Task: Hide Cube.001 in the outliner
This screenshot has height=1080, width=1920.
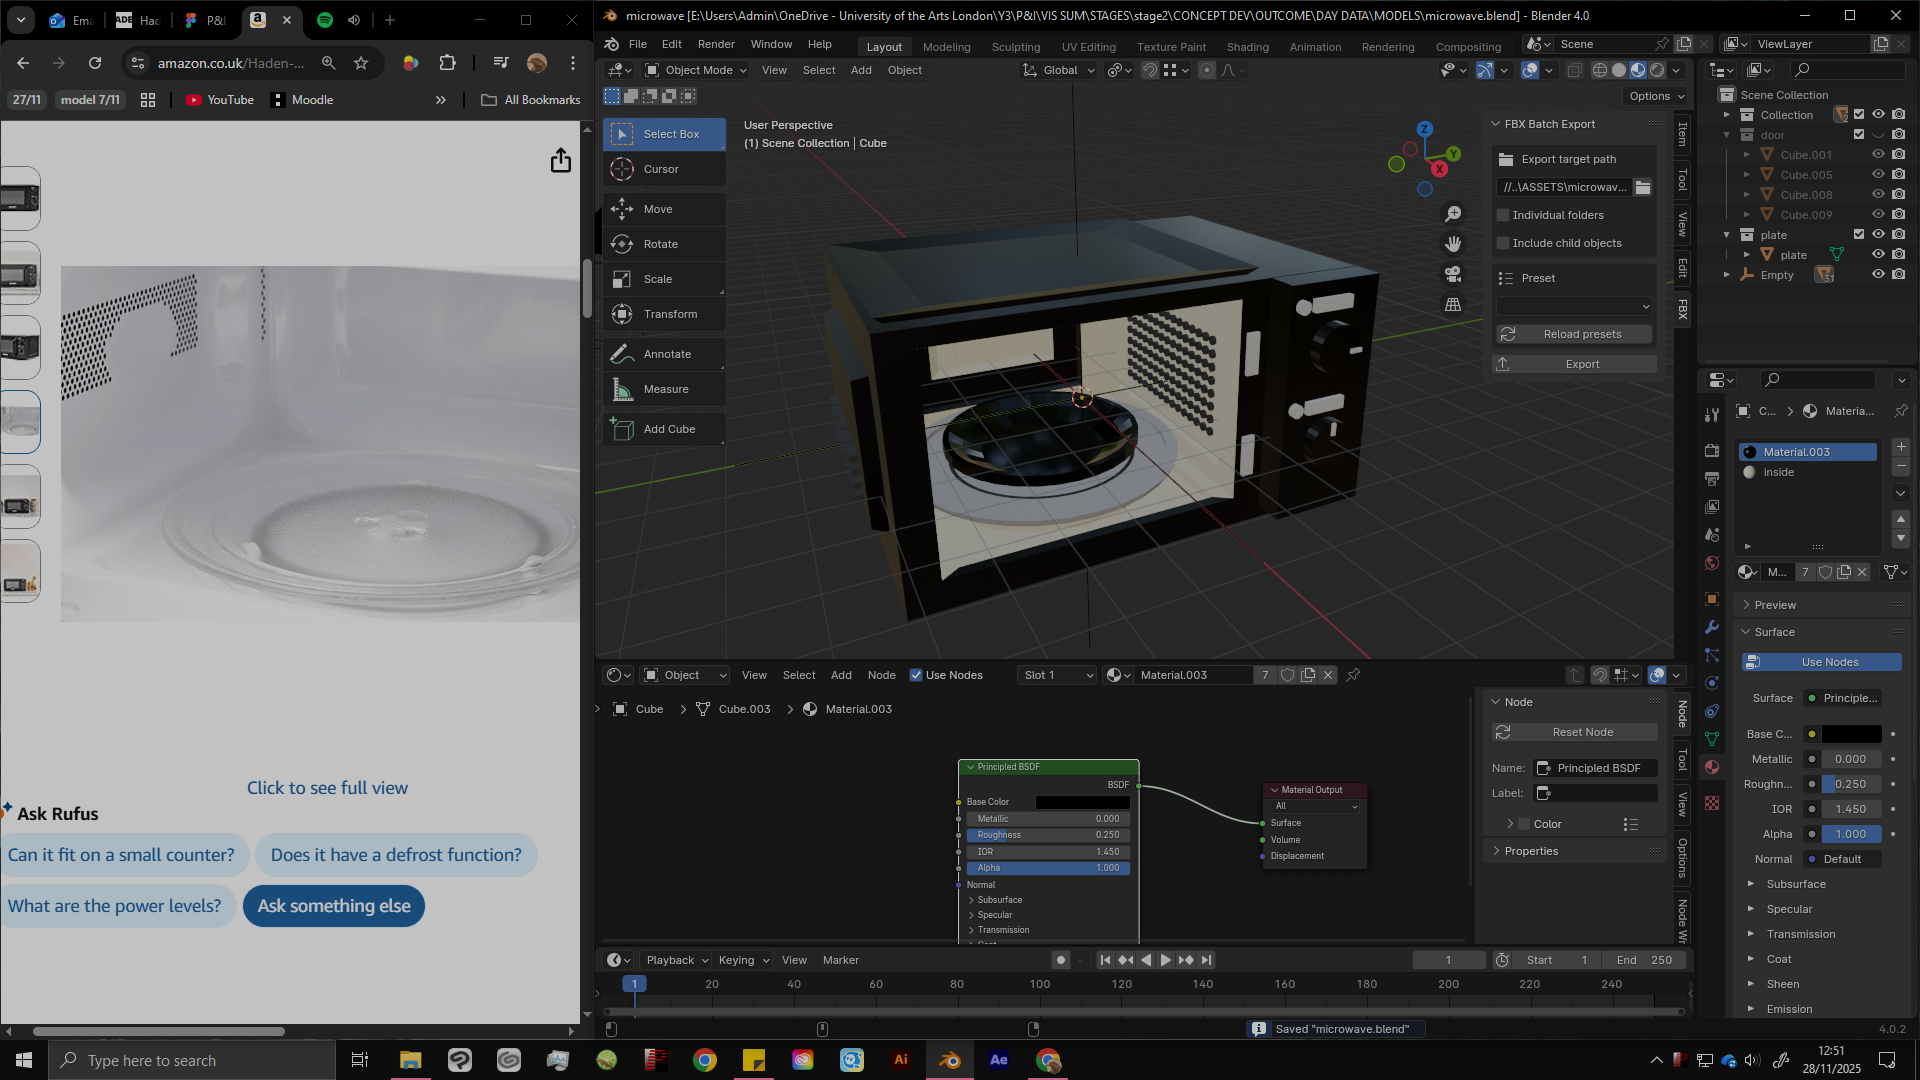Action: [x=1878, y=154]
